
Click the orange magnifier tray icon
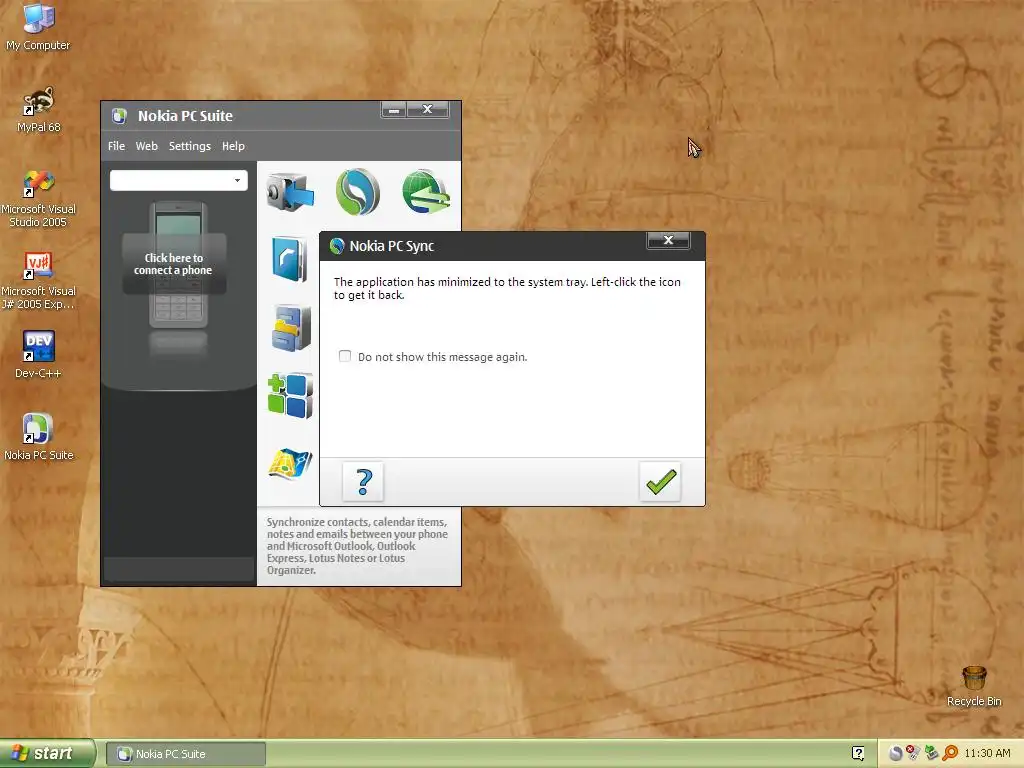(950, 754)
